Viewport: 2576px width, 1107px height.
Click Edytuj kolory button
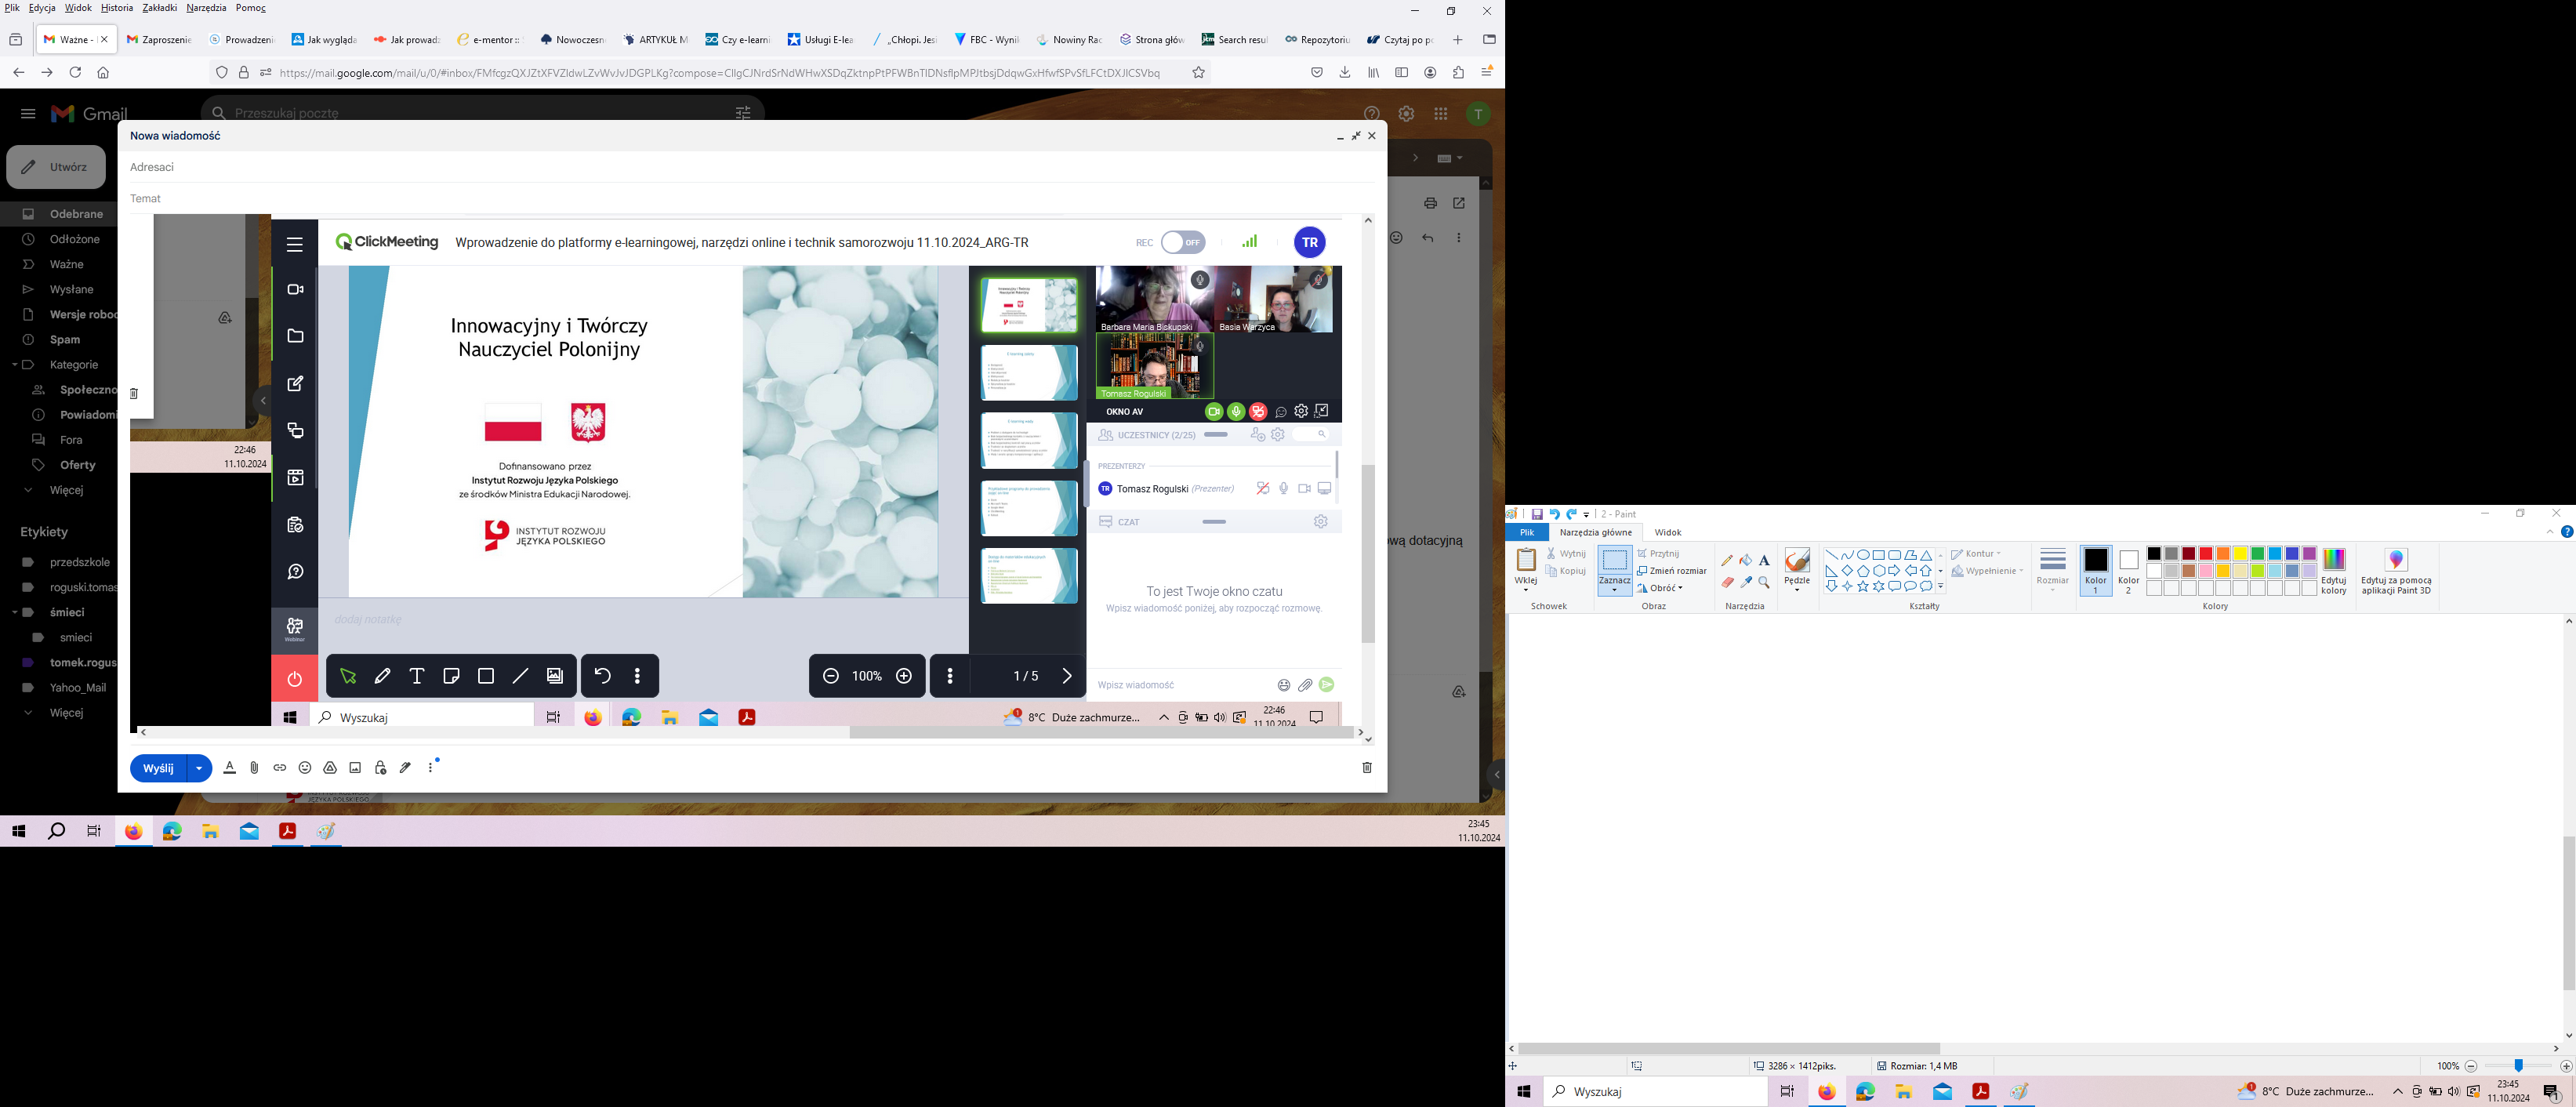point(2334,571)
